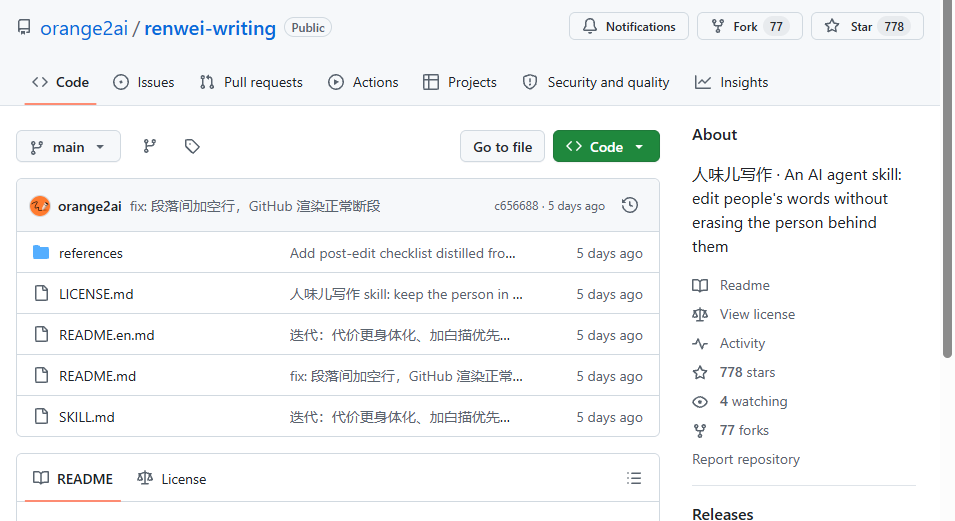Click the Go to file button

502,146
